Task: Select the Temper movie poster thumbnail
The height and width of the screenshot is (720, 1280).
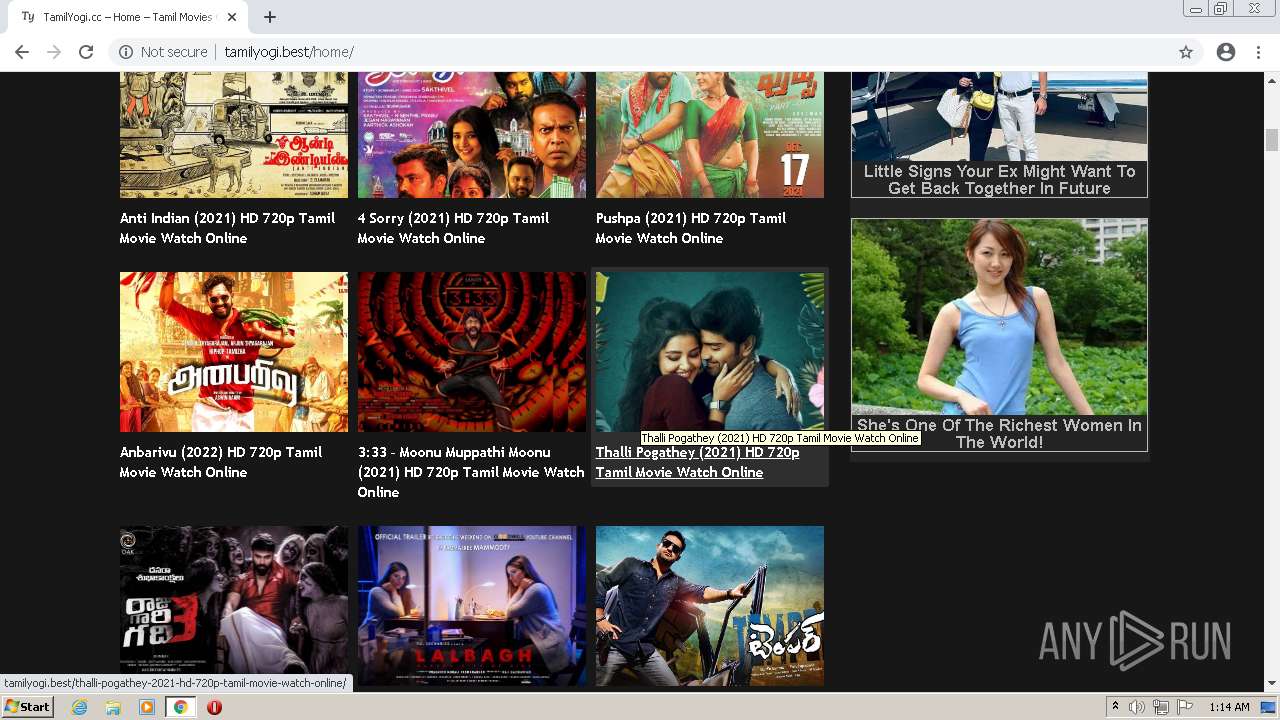Action: (710, 606)
